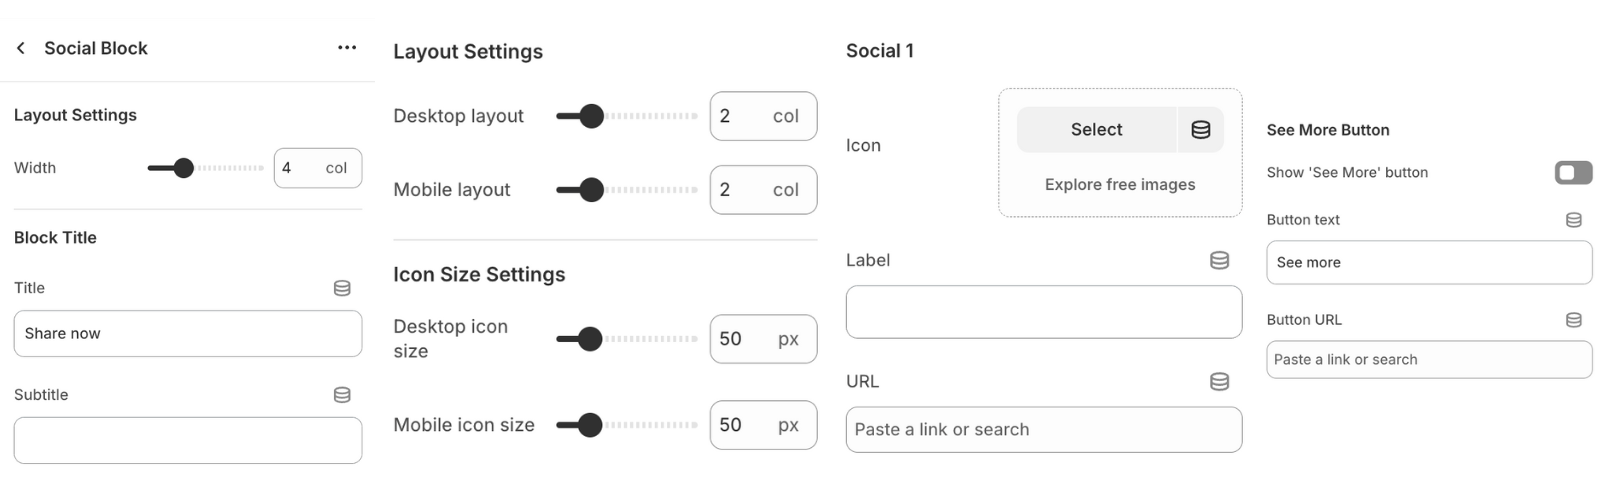Viewport: 1600px width, 500px height.
Task: Click dynamic source icon for Button URL
Action: click(x=1573, y=320)
